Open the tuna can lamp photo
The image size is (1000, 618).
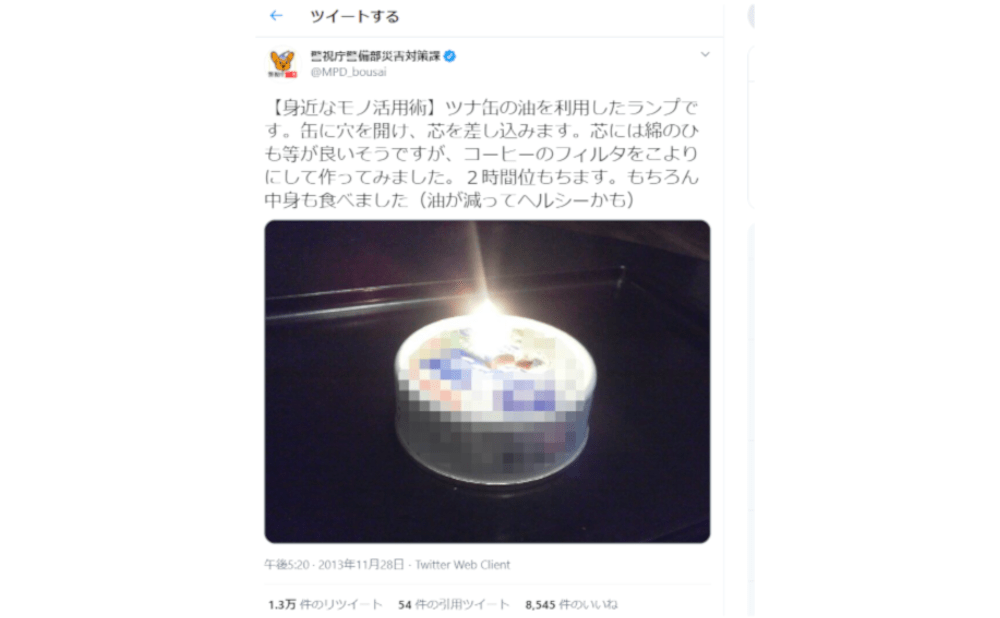[487, 381]
